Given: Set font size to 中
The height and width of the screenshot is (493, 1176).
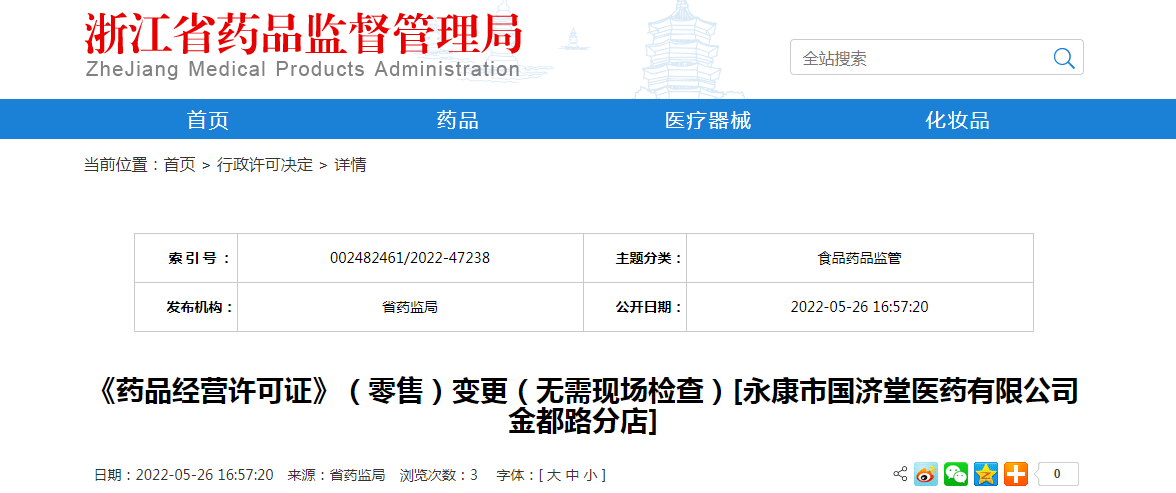Looking at the screenshot, I should (x=572, y=475).
